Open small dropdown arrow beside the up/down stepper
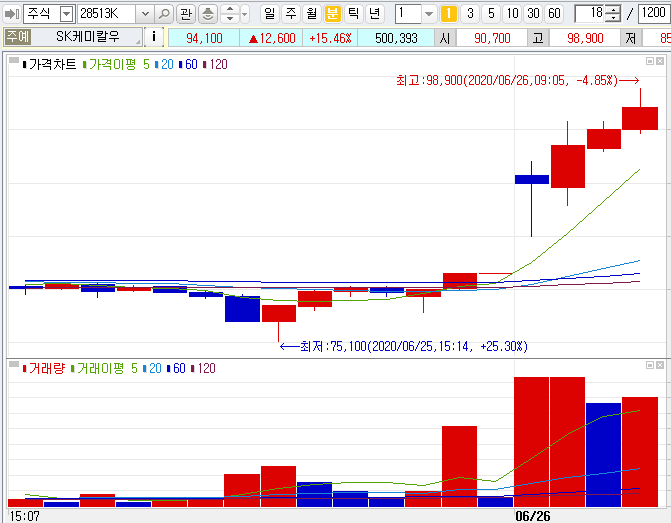Viewport: 671px width, 523px height. pyautogui.click(x=244, y=14)
